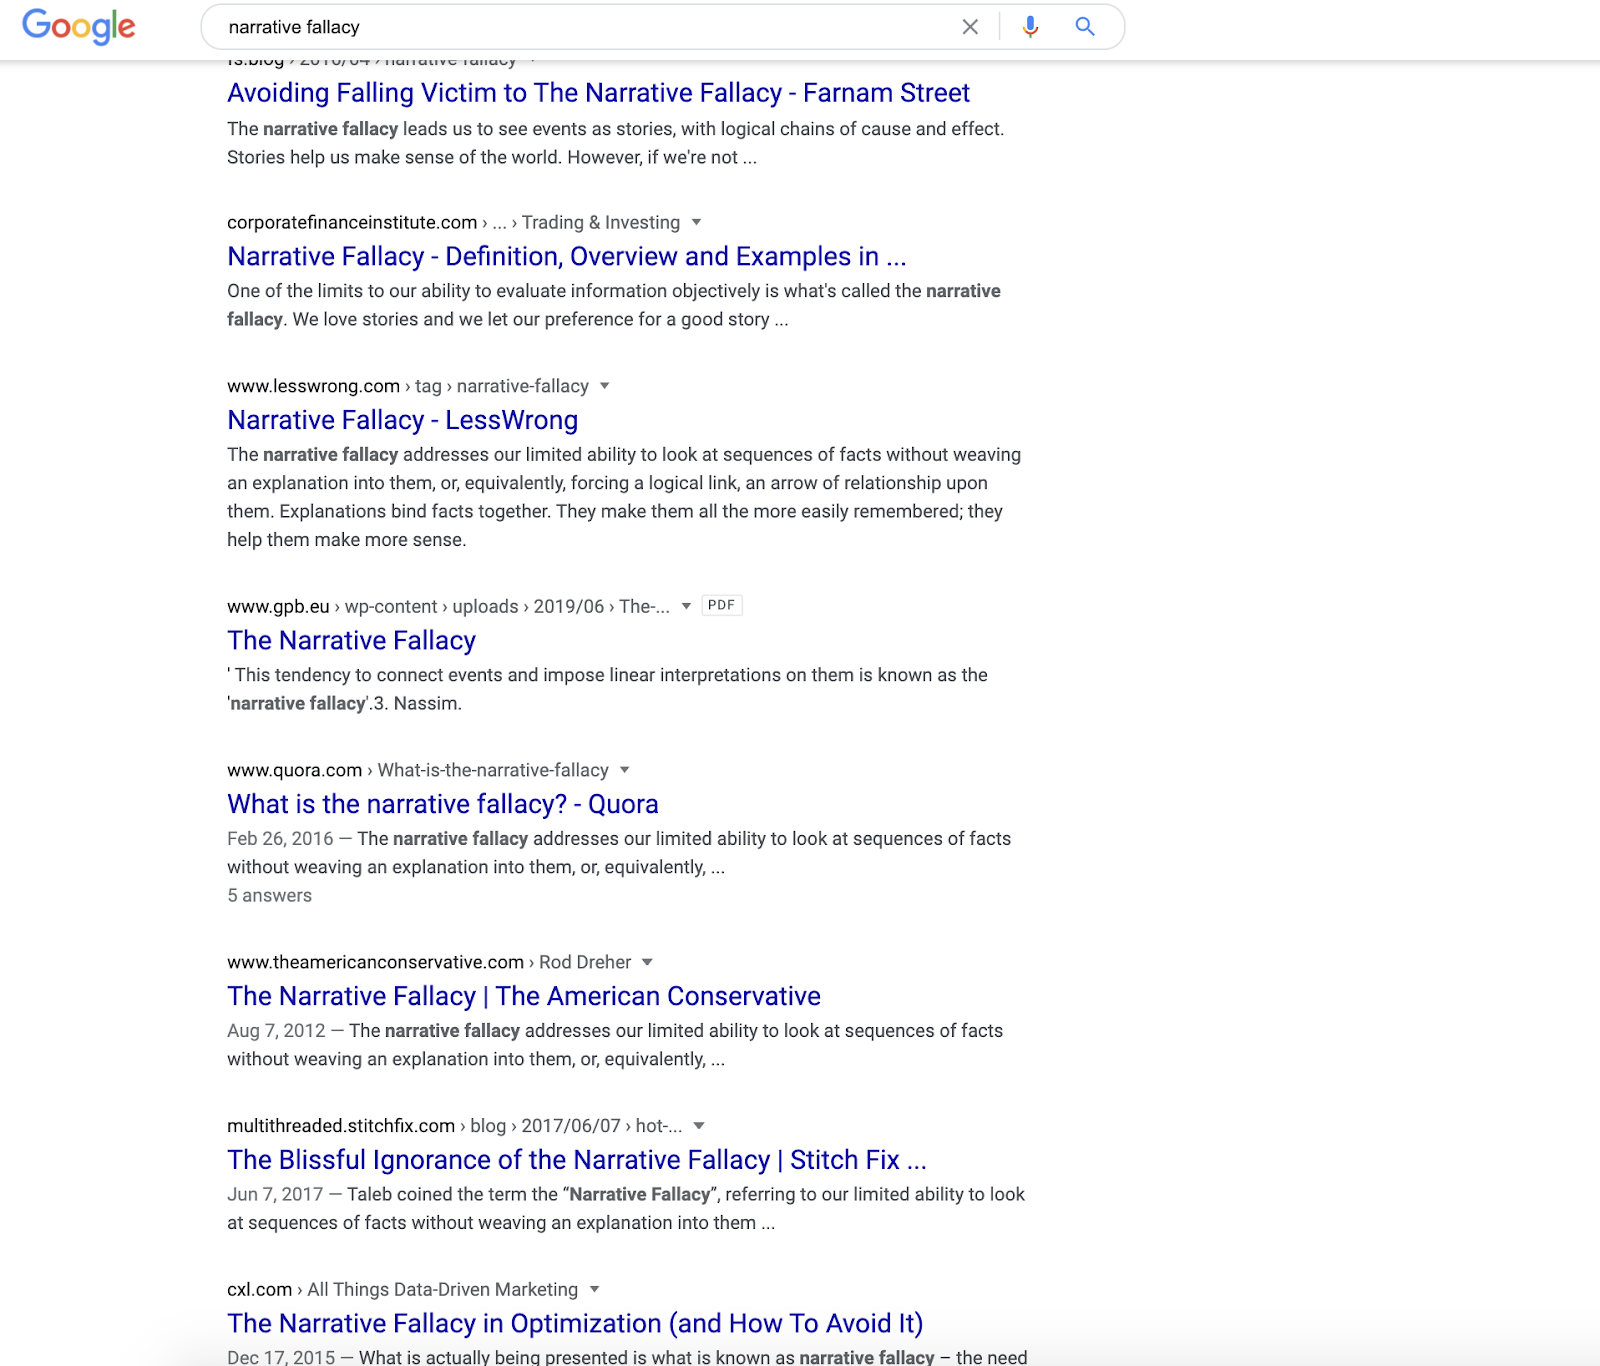This screenshot has width=1600, height=1366.
Task: Open What is the narrative fallacy Quora result
Action: click(442, 805)
